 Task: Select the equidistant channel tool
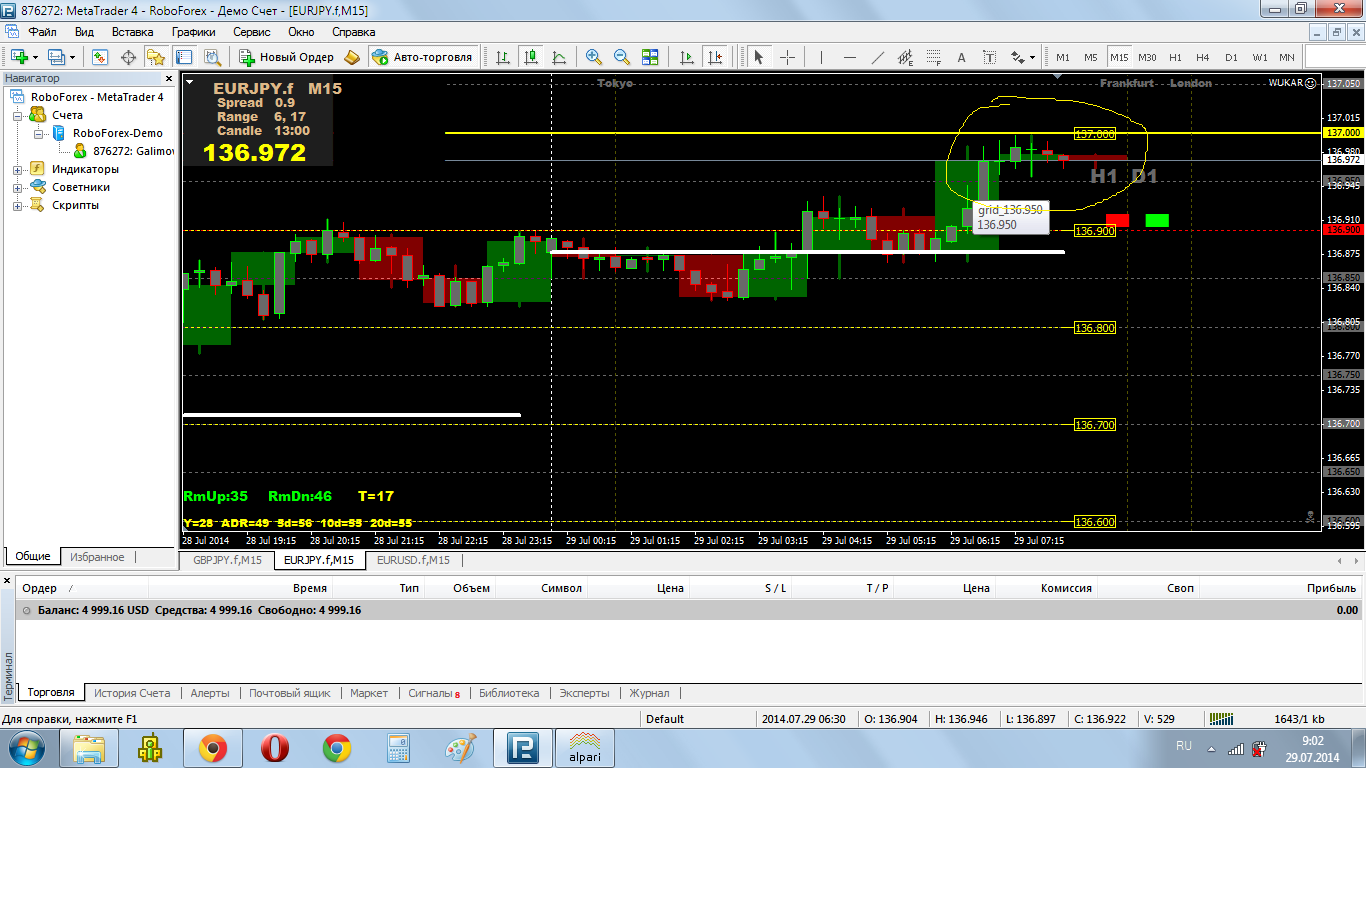tap(906, 57)
